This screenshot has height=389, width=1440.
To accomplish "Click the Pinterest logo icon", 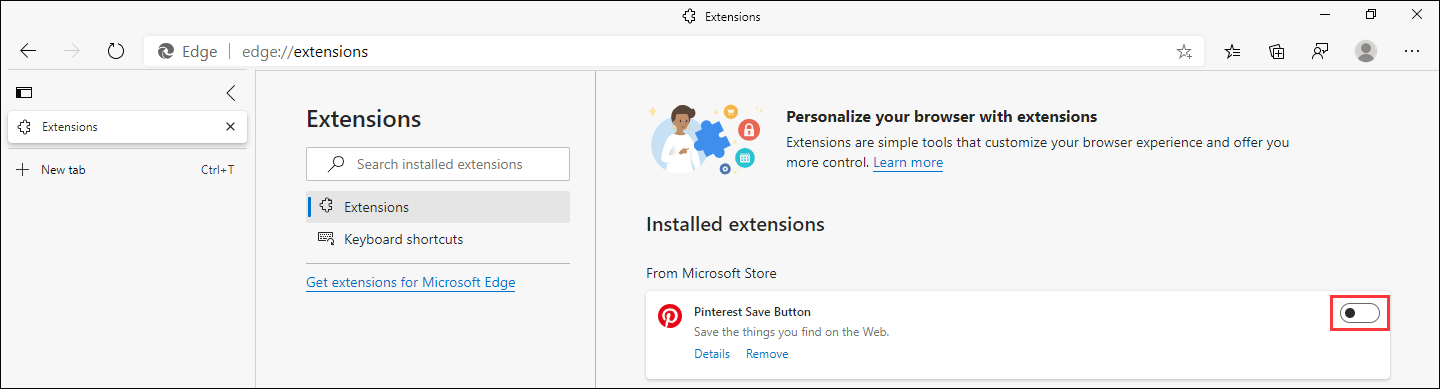I will point(670,316).
